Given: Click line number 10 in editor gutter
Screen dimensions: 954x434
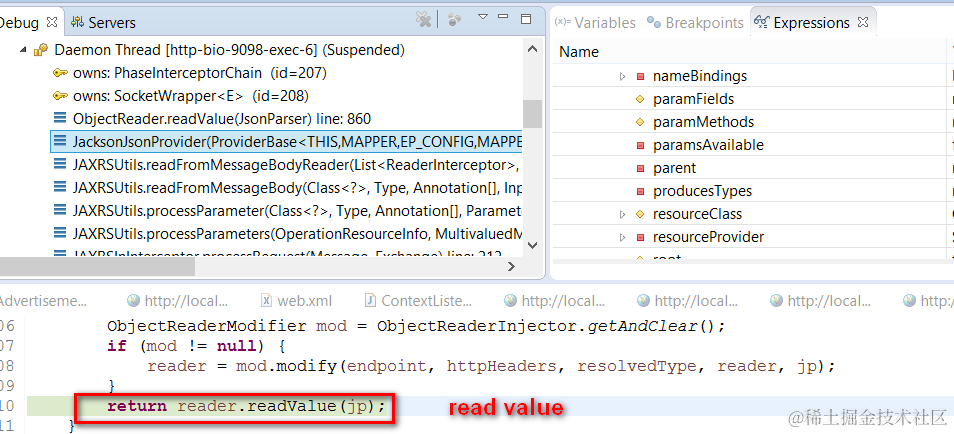Looking at the screenshot, I should tap(7, 406).
